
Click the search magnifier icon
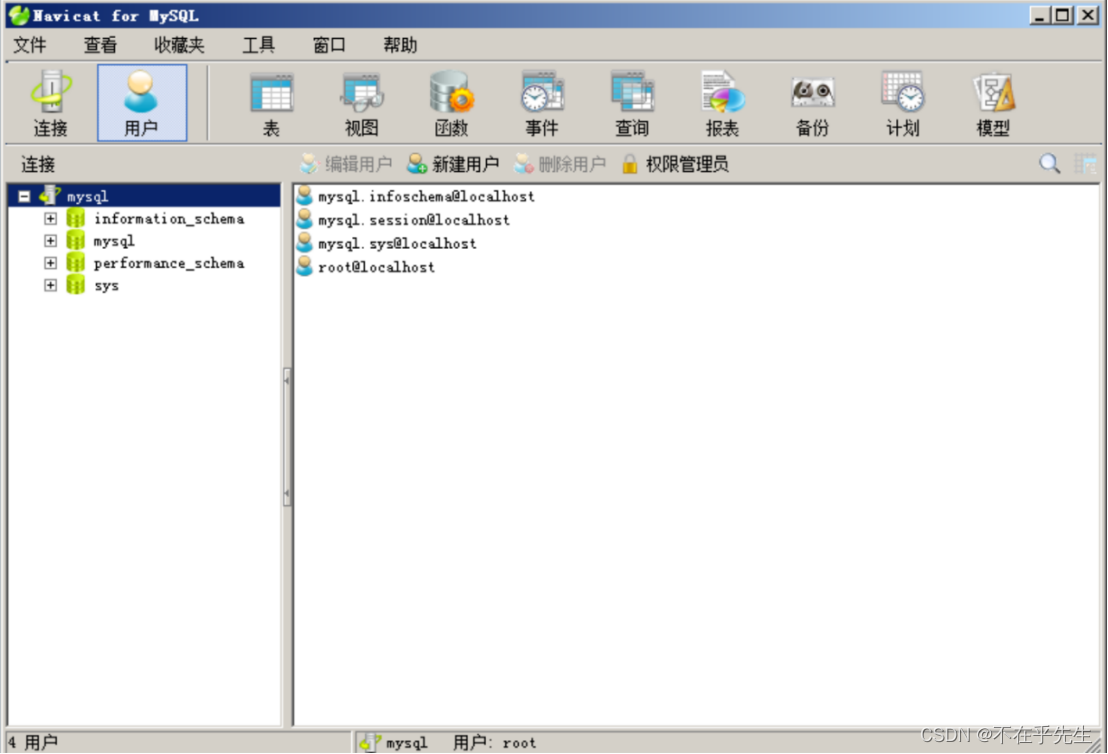pyautogui.click(x=1049, y=164)
